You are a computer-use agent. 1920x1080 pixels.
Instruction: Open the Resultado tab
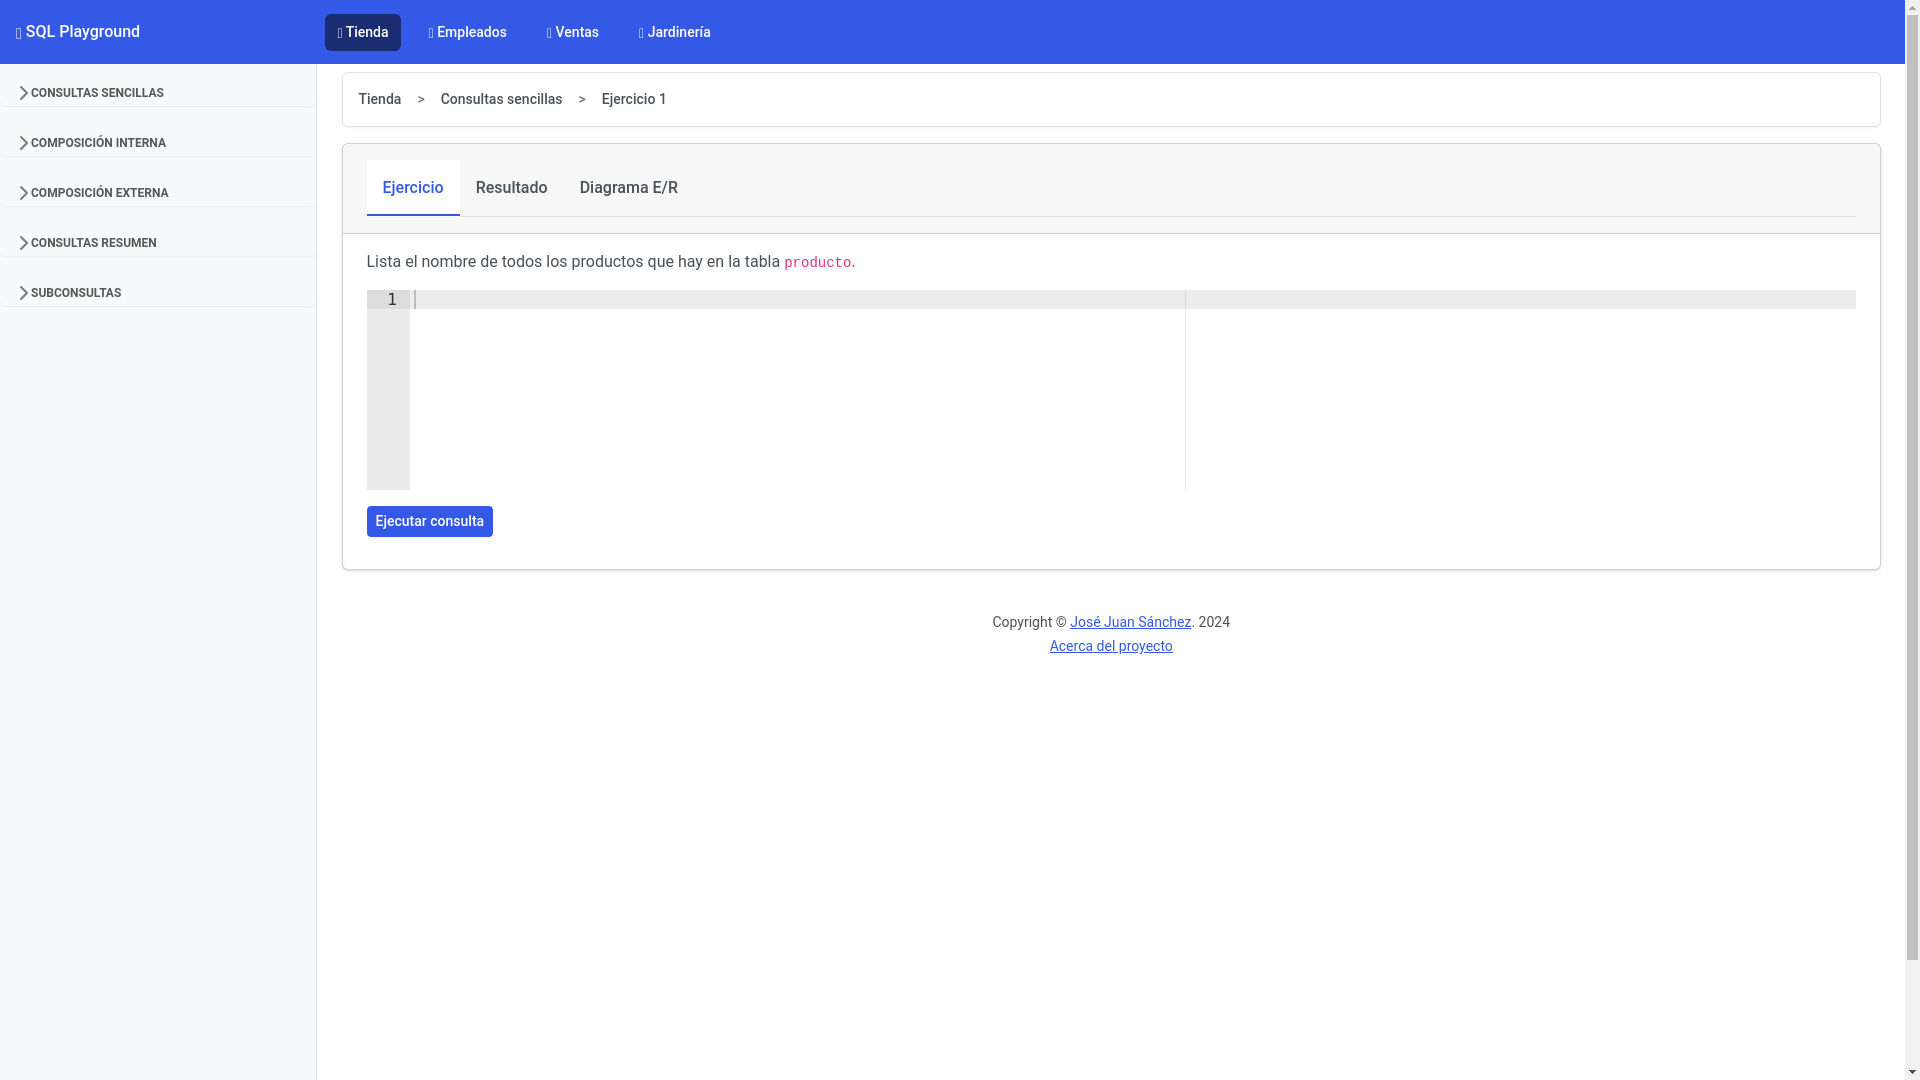point(512,188)
